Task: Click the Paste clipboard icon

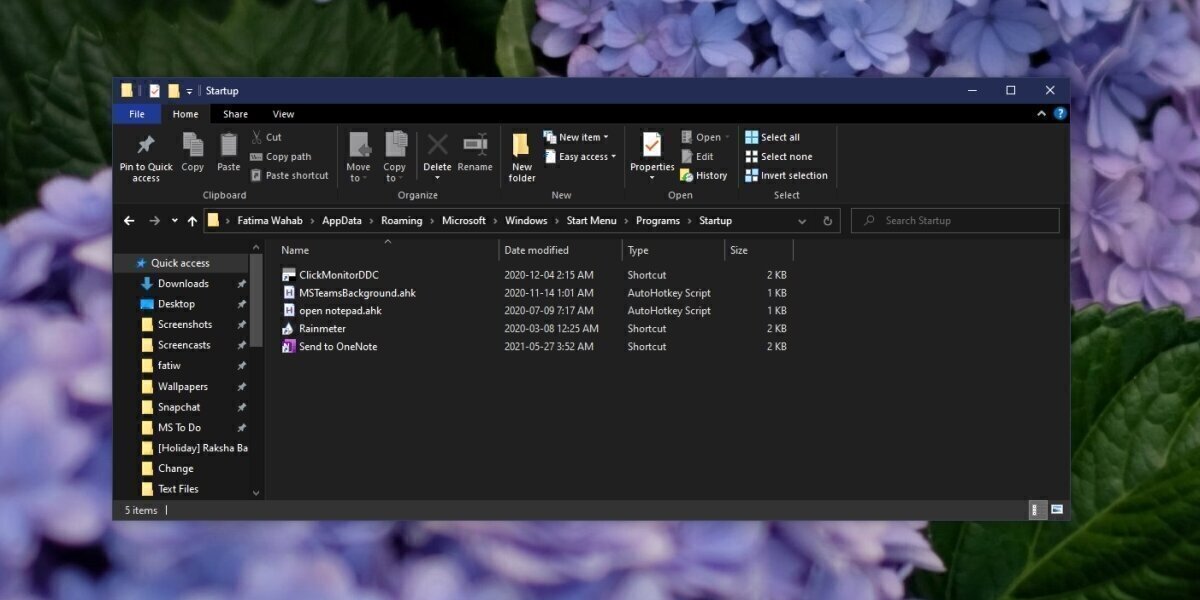Action: 229,146
